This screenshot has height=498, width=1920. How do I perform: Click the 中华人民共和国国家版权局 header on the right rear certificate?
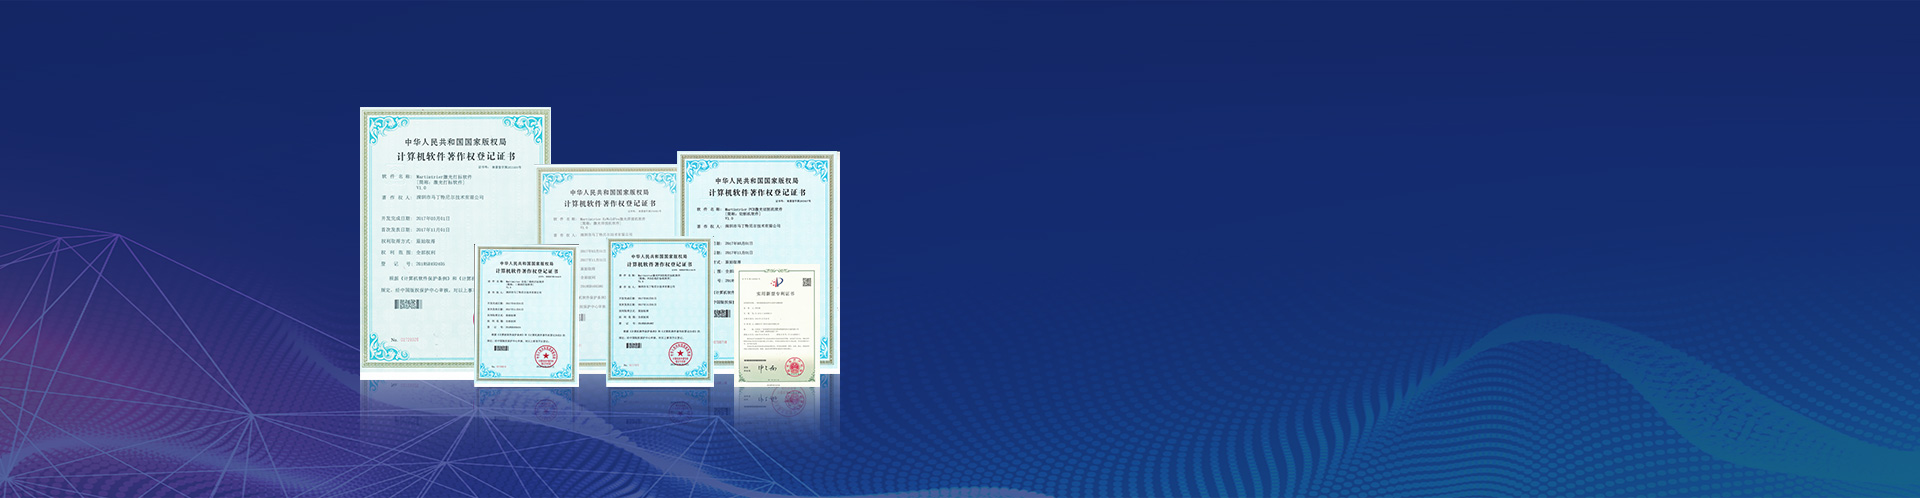(757, 181)
